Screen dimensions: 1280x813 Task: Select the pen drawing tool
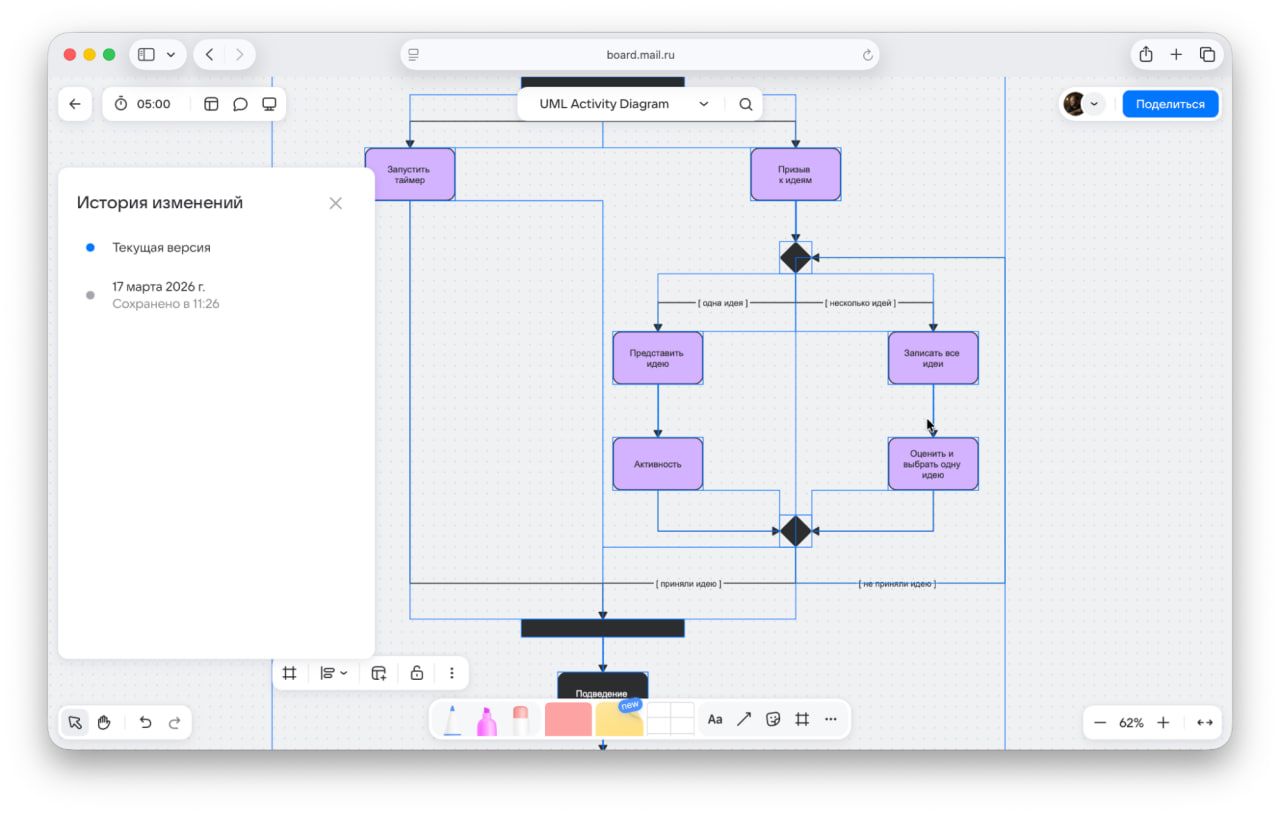452,720
